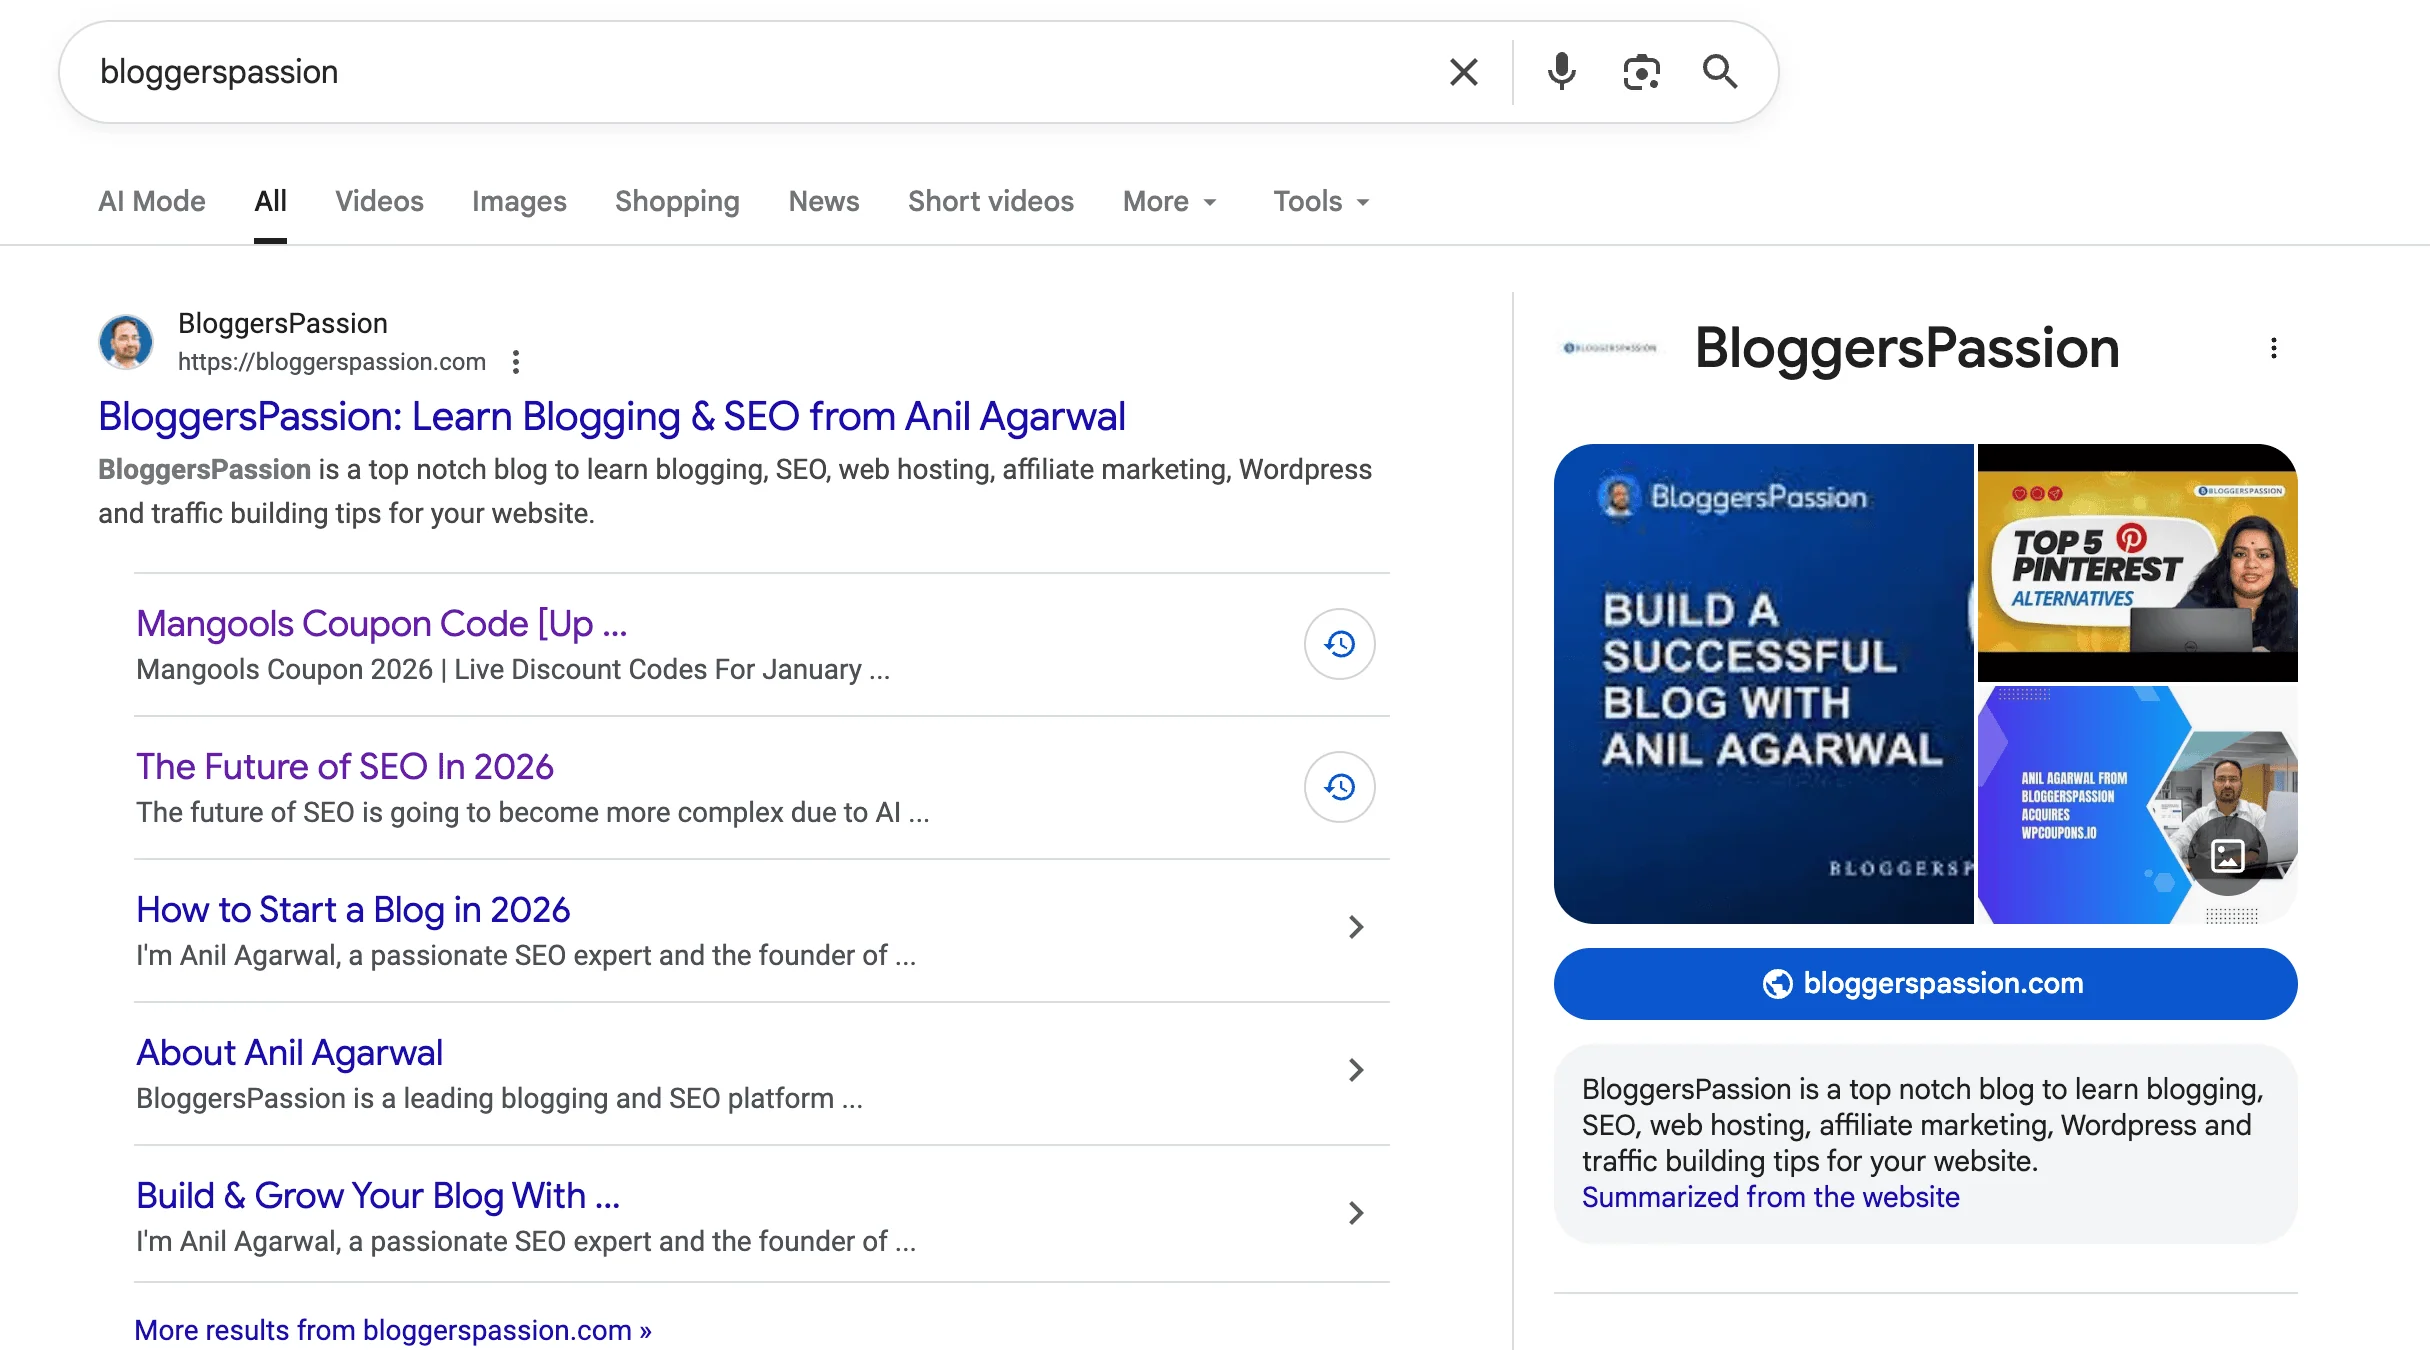Expand the How to Start a Blog sitelink chevron

pyautogui.click(x=1356, y=928)
